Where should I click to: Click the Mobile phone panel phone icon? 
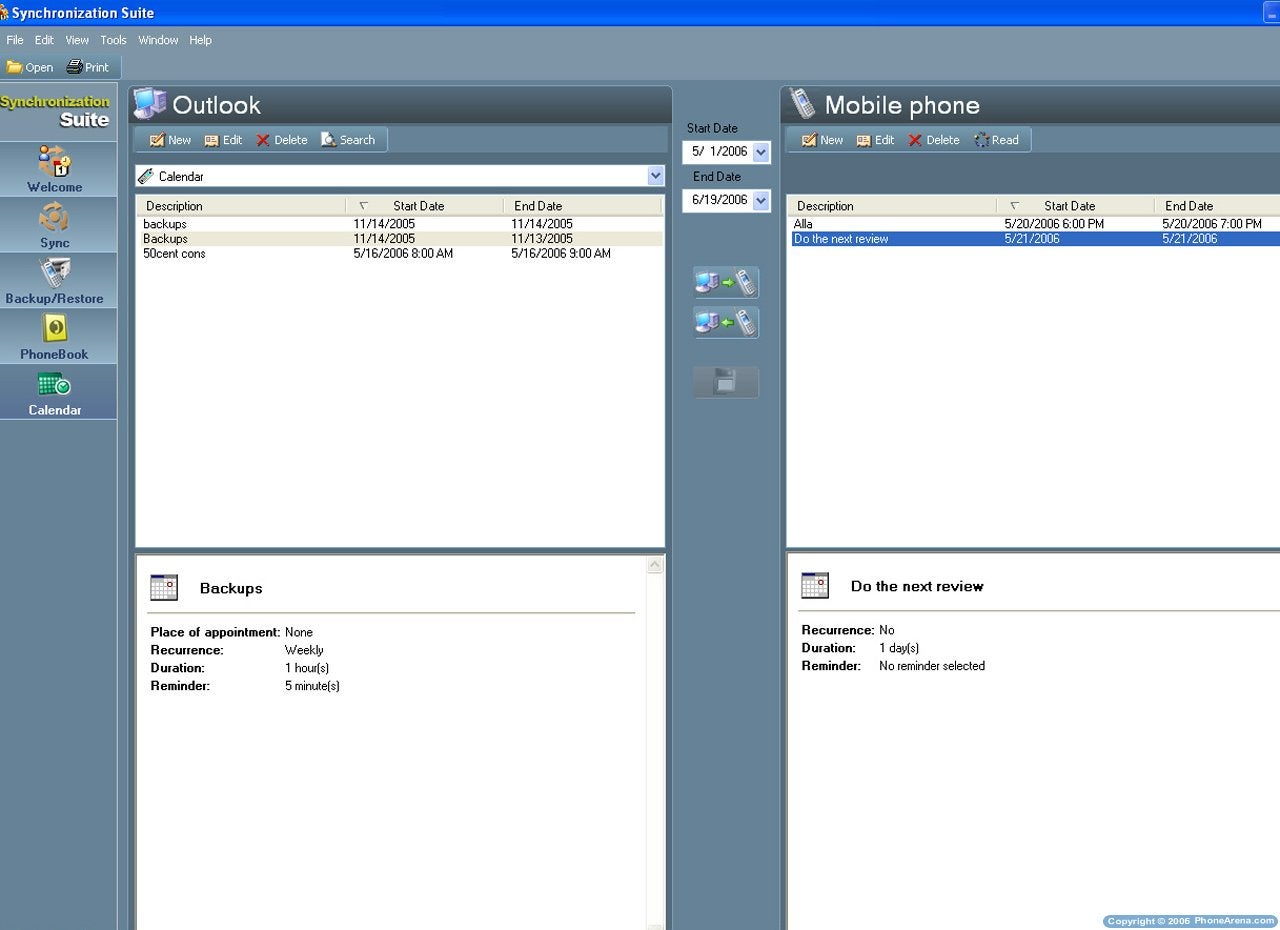coord(801,104)
